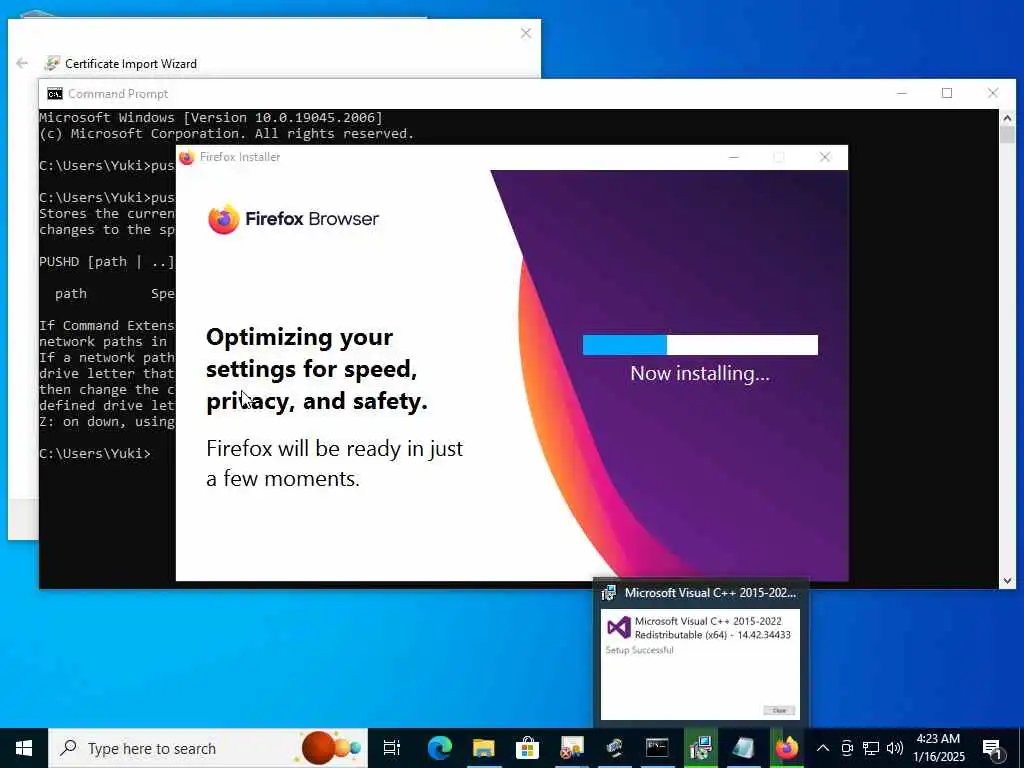Open Microsoft Store from the taskbar
The height and width of the screenshot is (768, 1024).
(527, 748)
